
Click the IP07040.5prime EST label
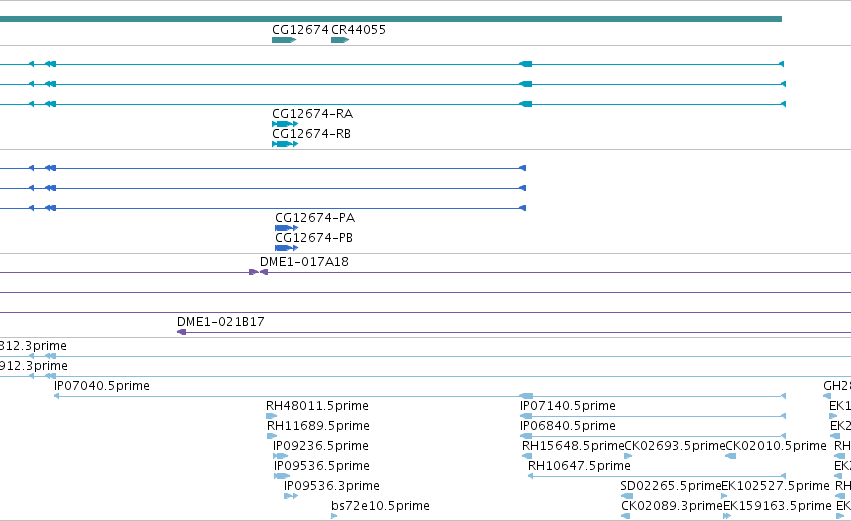[102, 386]
